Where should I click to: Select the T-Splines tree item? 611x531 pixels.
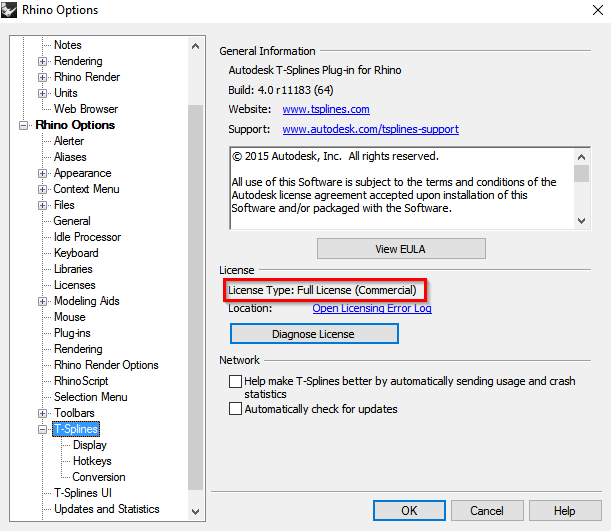[x=76, y=429]
